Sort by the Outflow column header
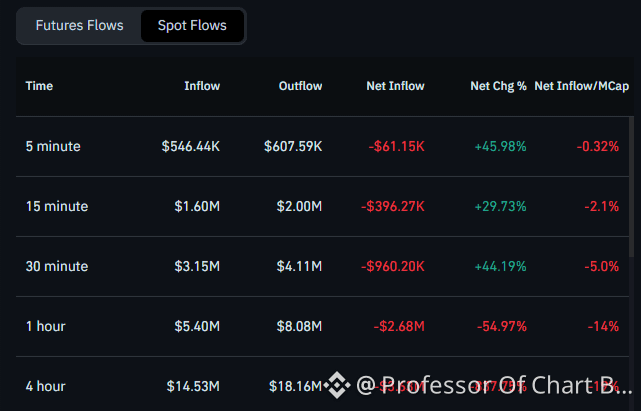 tap(300, 86)
